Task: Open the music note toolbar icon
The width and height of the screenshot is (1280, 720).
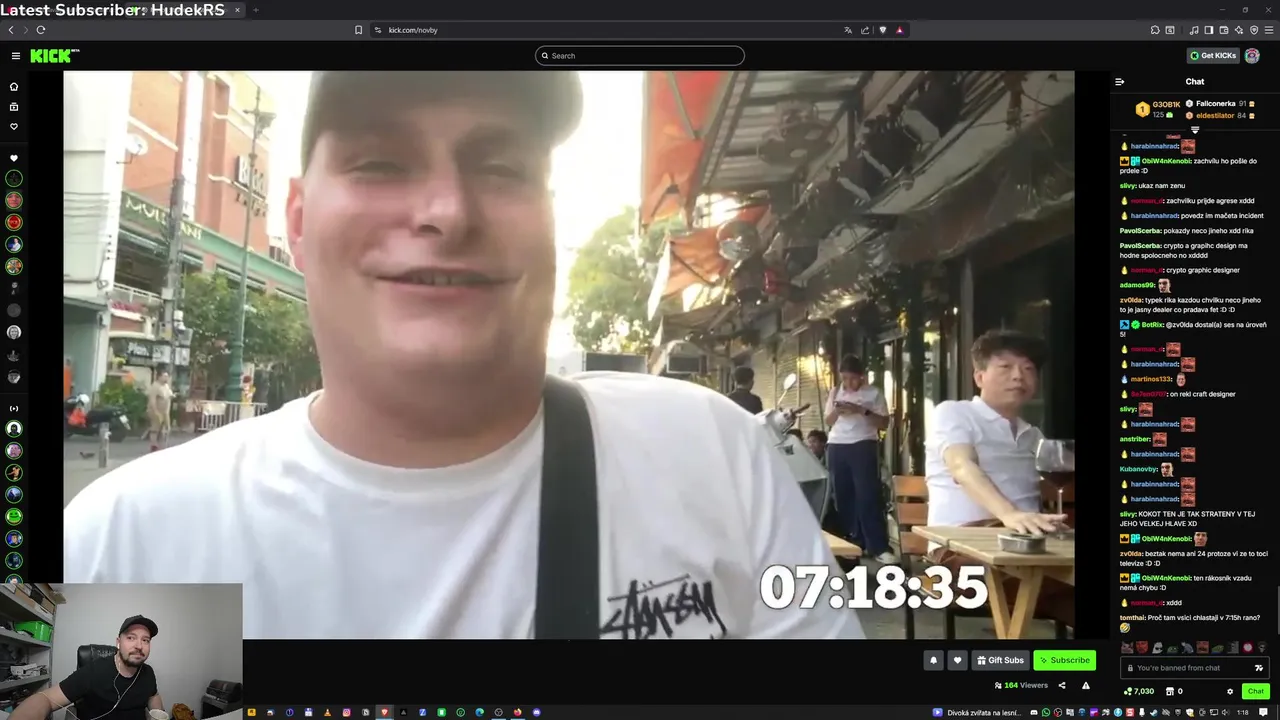Action: tap(1194, 30)
